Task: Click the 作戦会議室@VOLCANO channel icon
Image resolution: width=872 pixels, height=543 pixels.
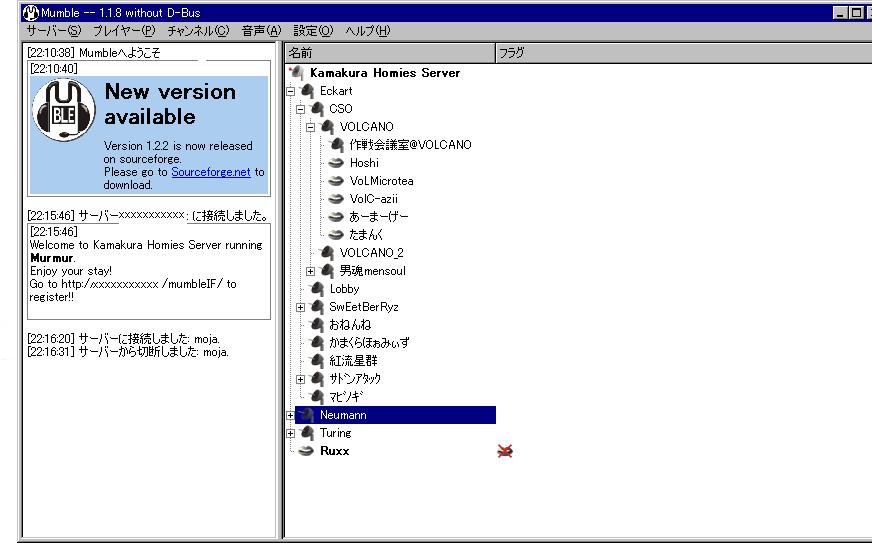Action: [x=336, y=145]
